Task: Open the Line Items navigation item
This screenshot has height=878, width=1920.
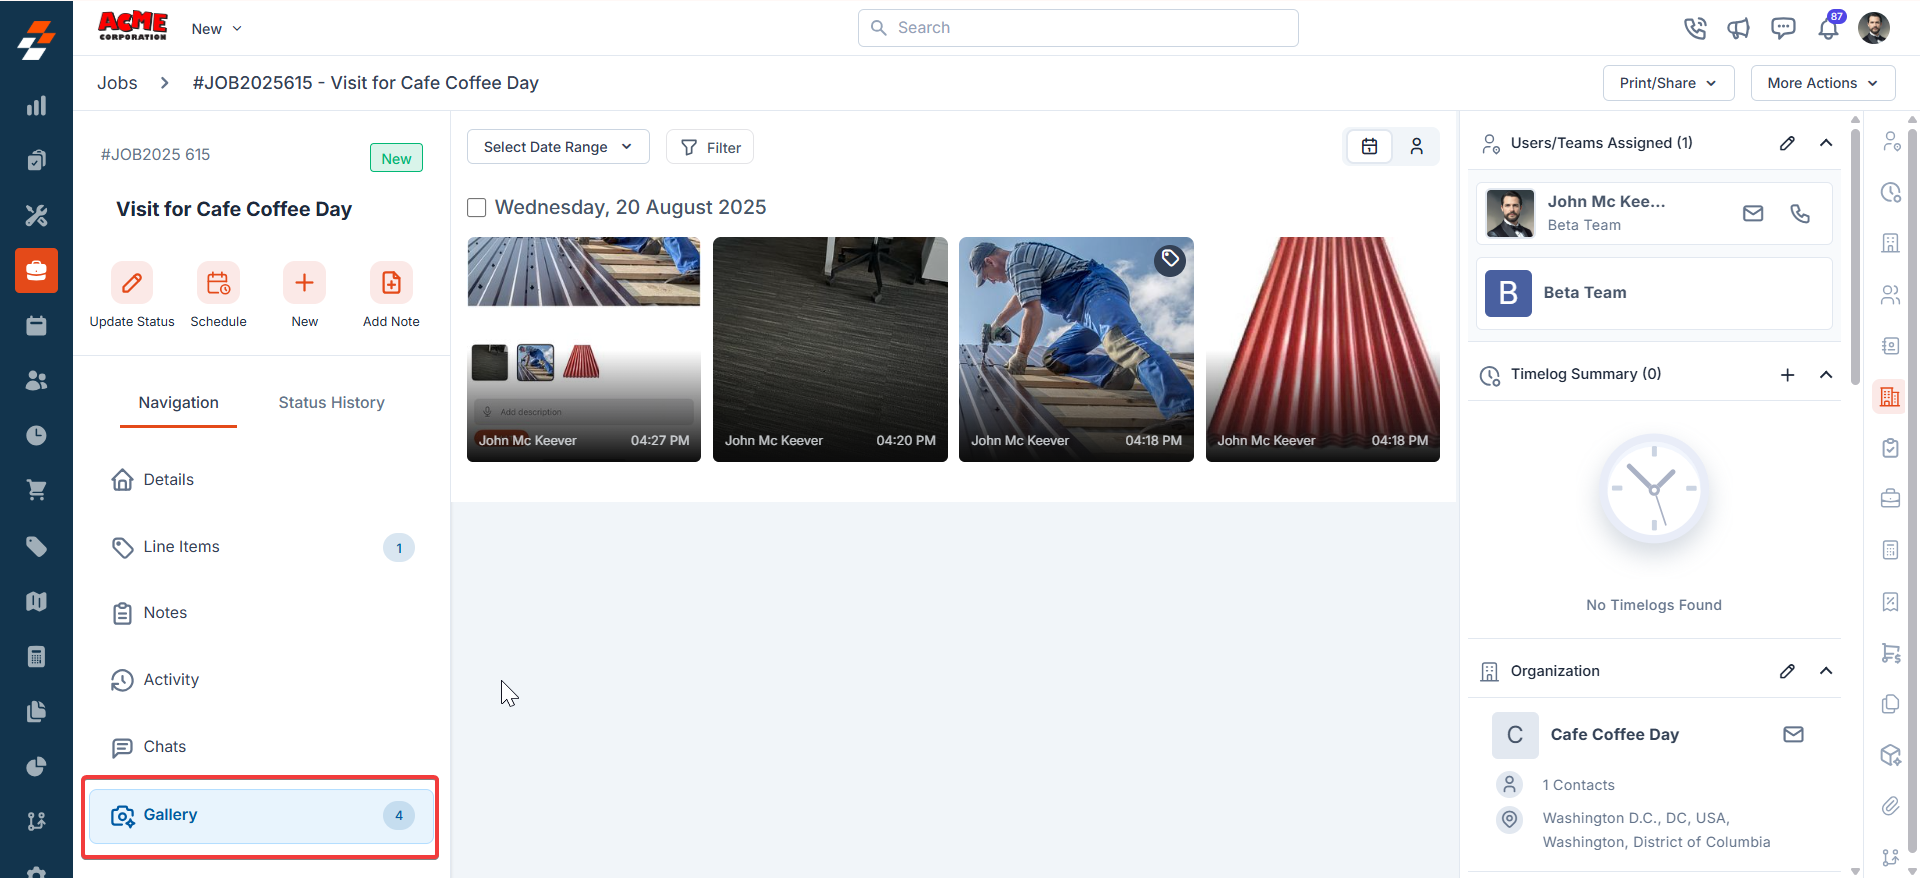Action: 262,547
